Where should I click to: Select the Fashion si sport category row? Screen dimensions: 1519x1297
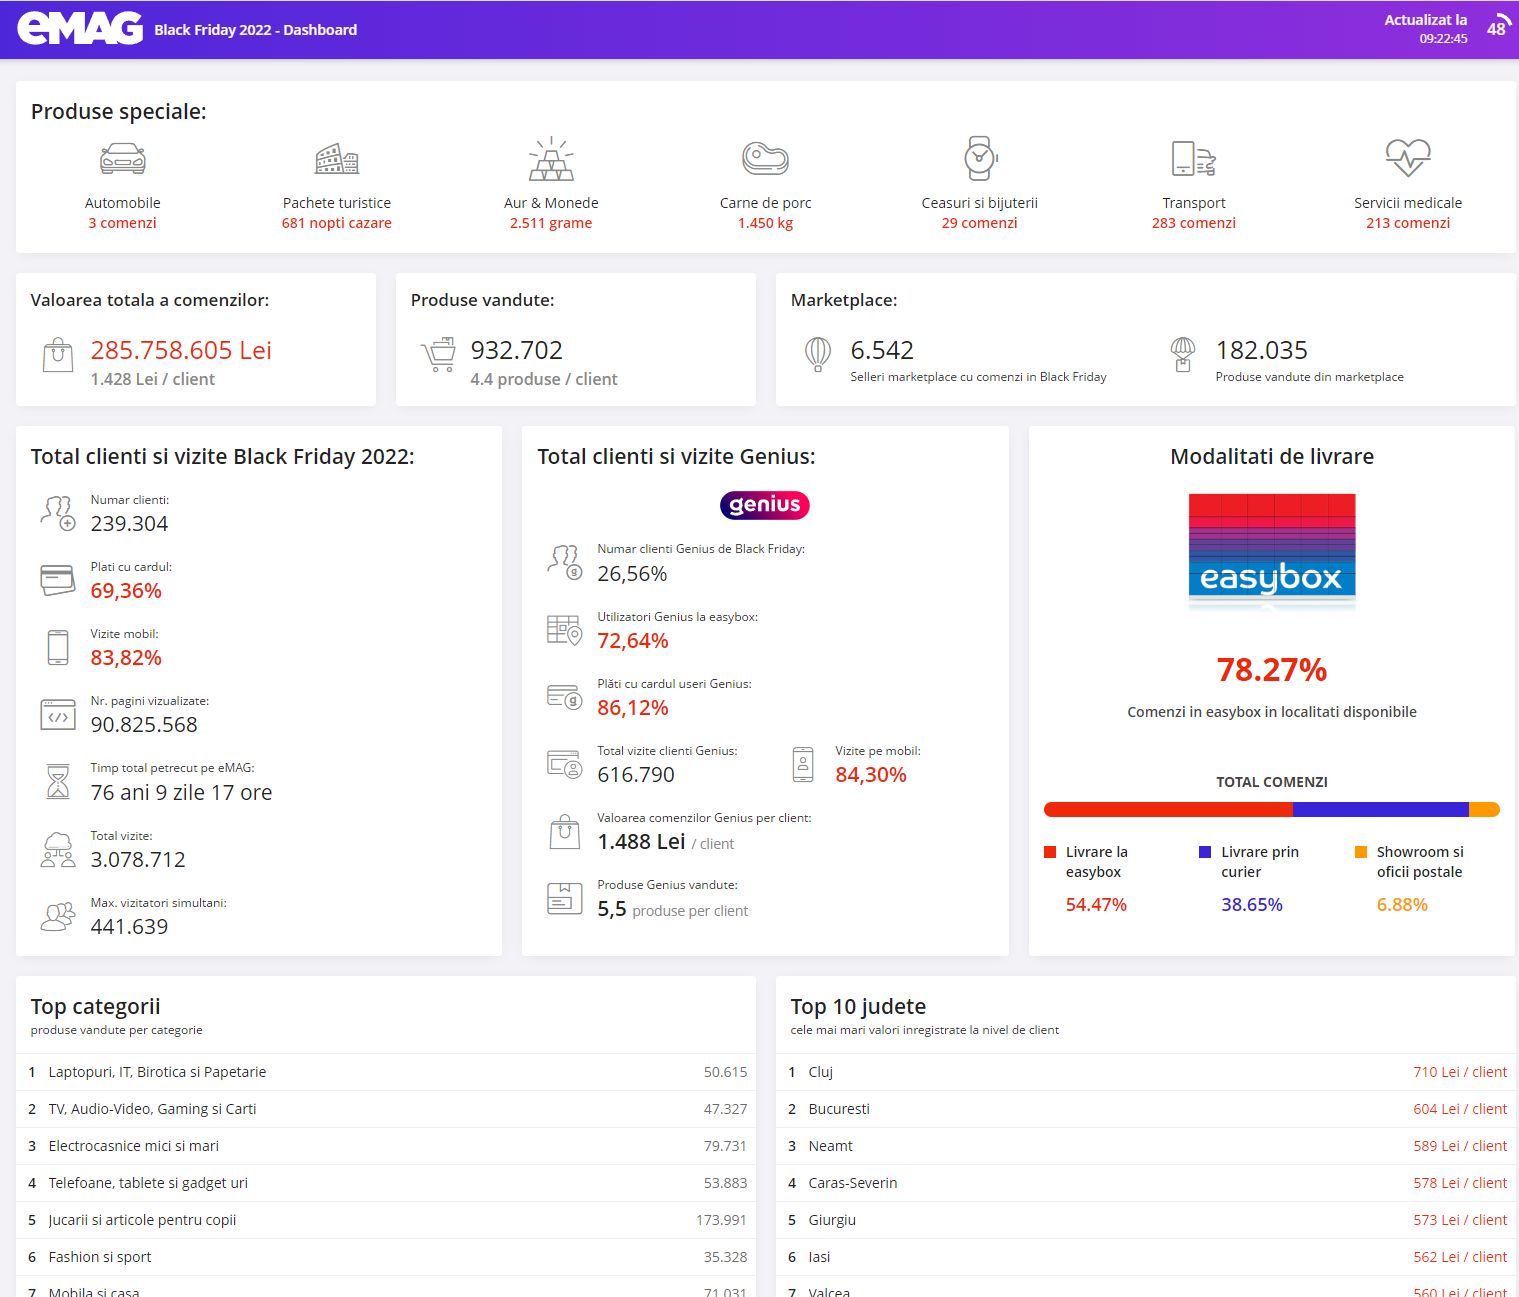click(x=386, y=1257)
